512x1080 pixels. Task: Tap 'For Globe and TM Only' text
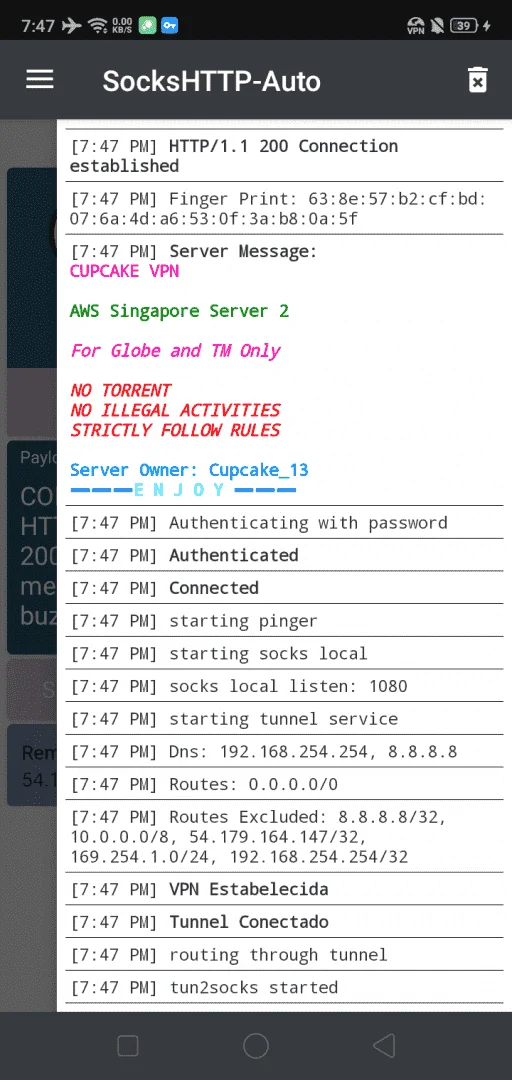tap(175, 351)
